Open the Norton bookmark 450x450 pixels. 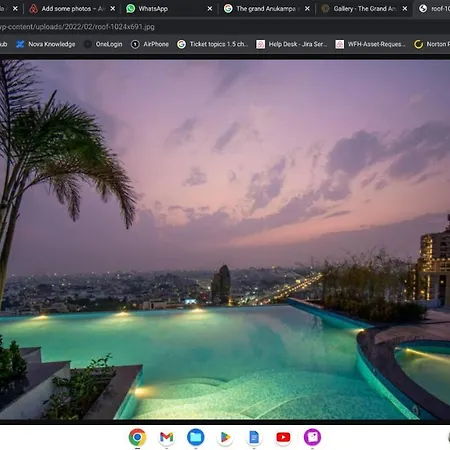point(432,44)
